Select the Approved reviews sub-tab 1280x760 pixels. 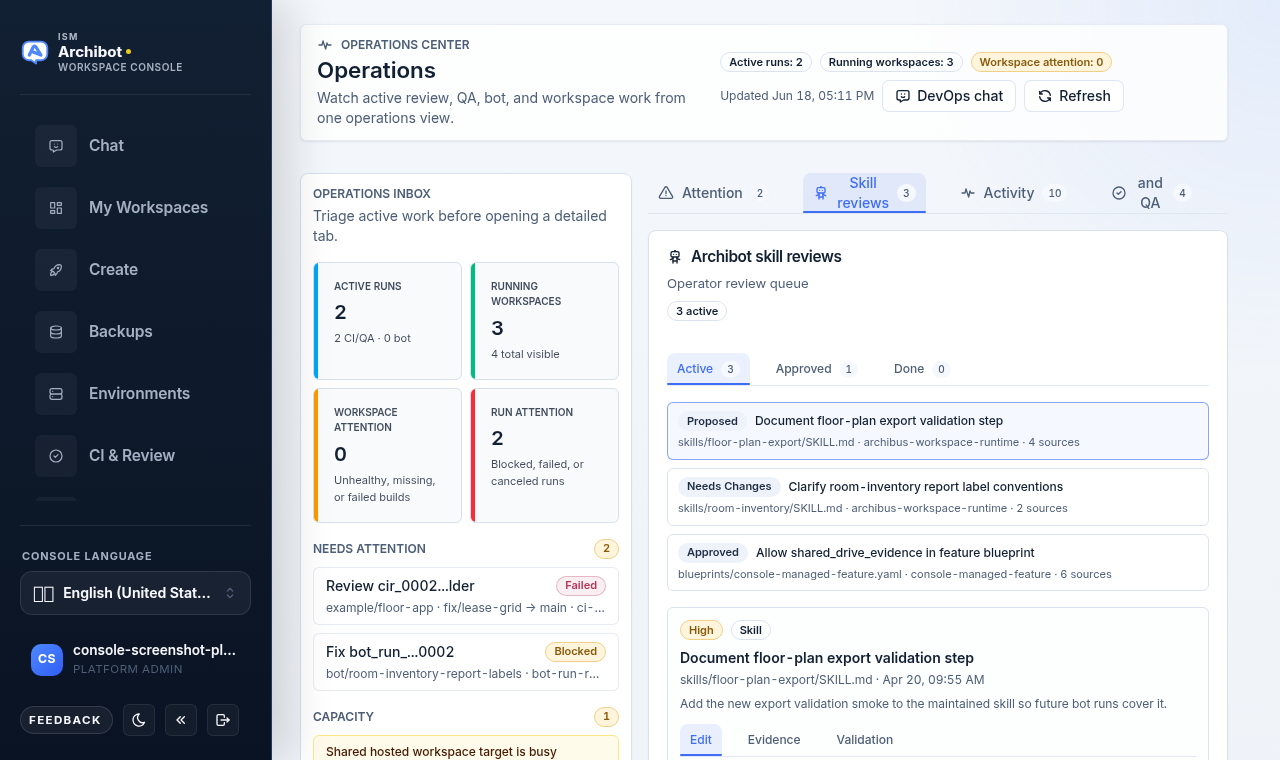[x=816, y=369]
